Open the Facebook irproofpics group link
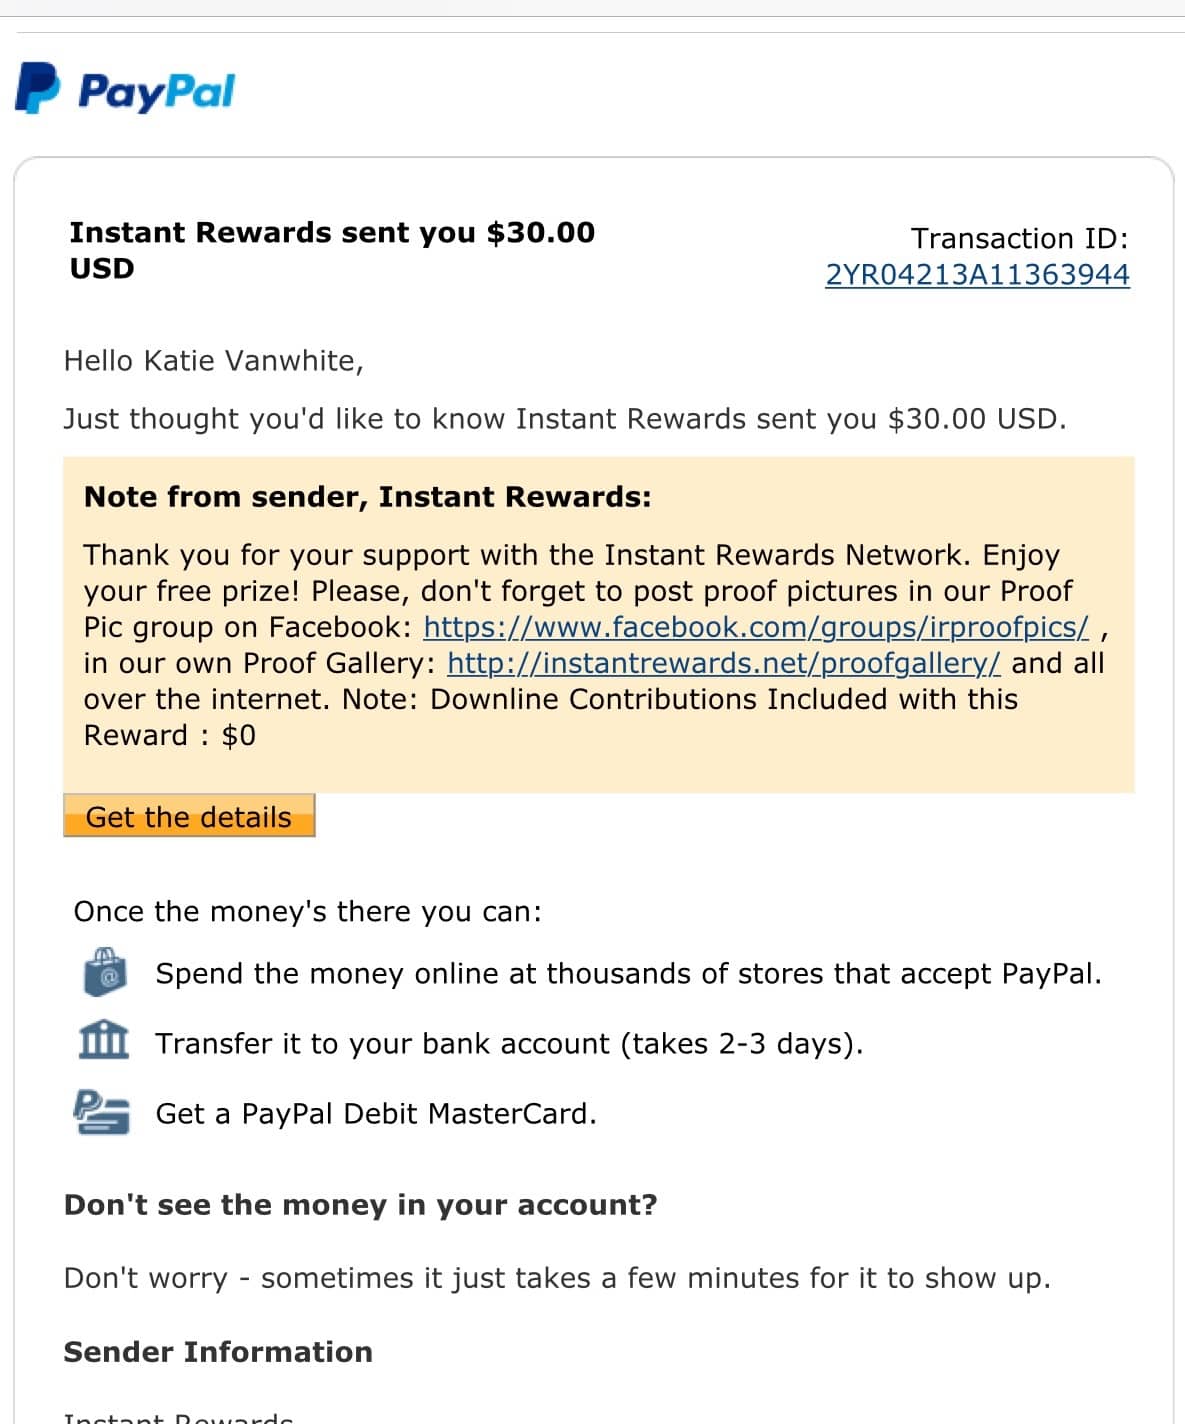The height and width of the screenshot is (1424, 1185). (x=756, y=627)
